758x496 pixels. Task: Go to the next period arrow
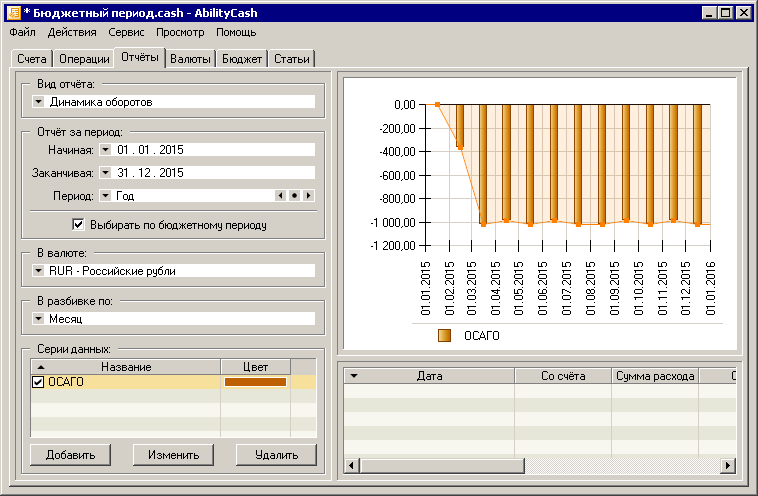308,196
